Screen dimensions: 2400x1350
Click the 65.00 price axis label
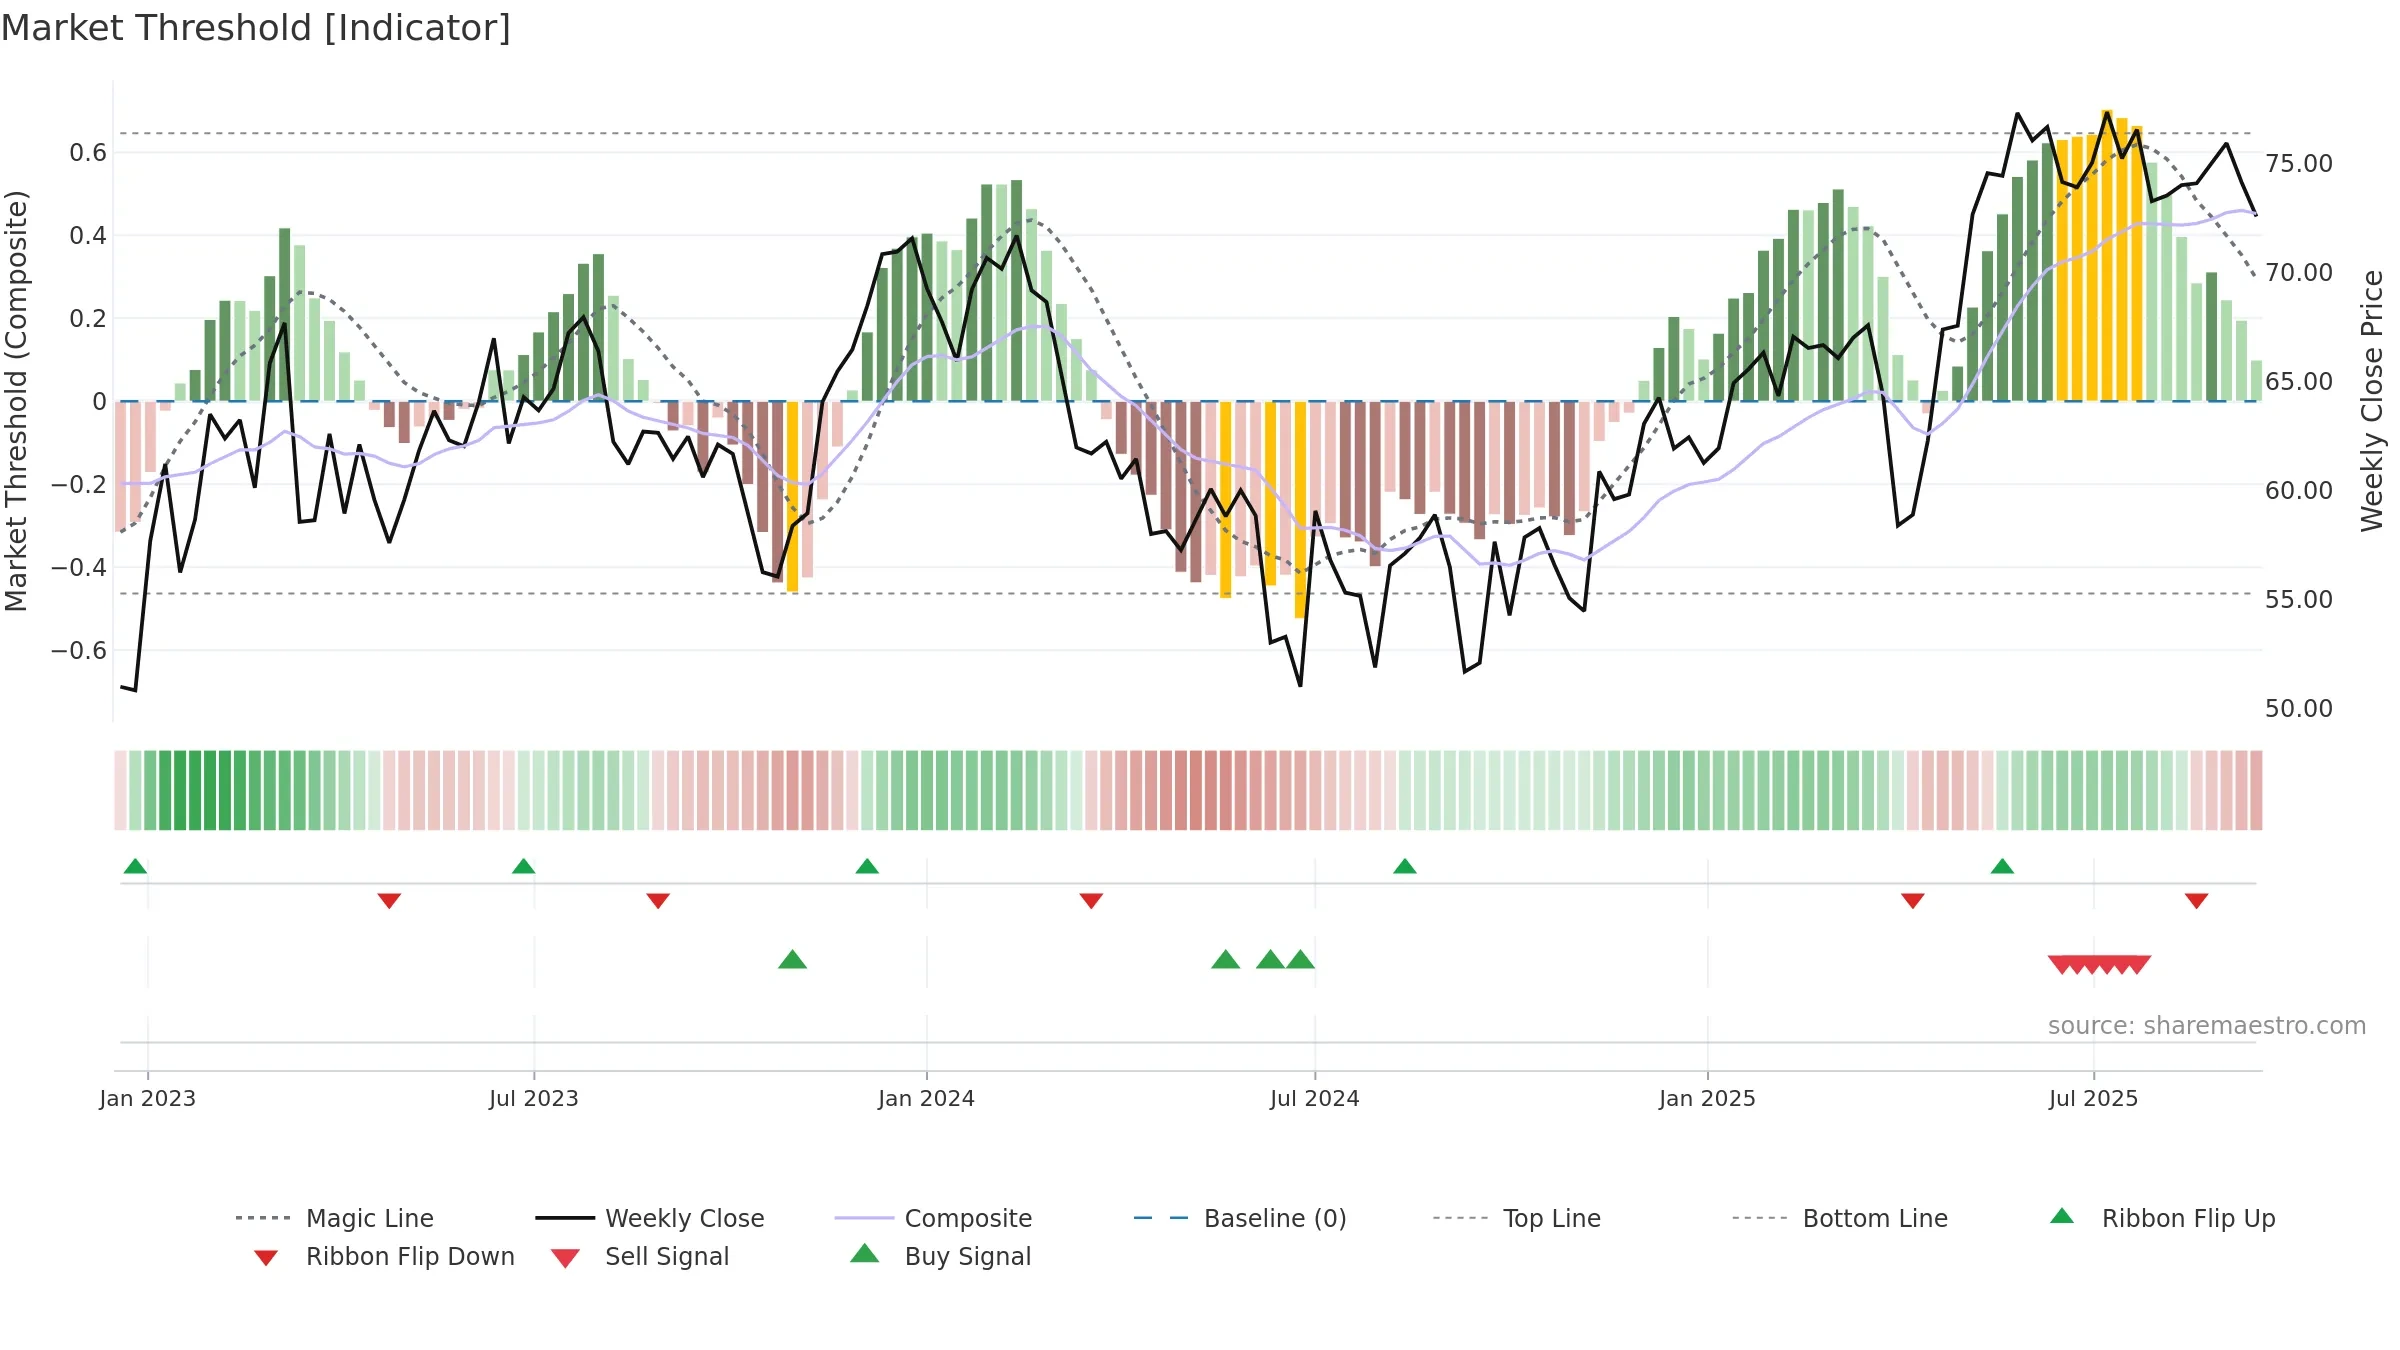2299,382
